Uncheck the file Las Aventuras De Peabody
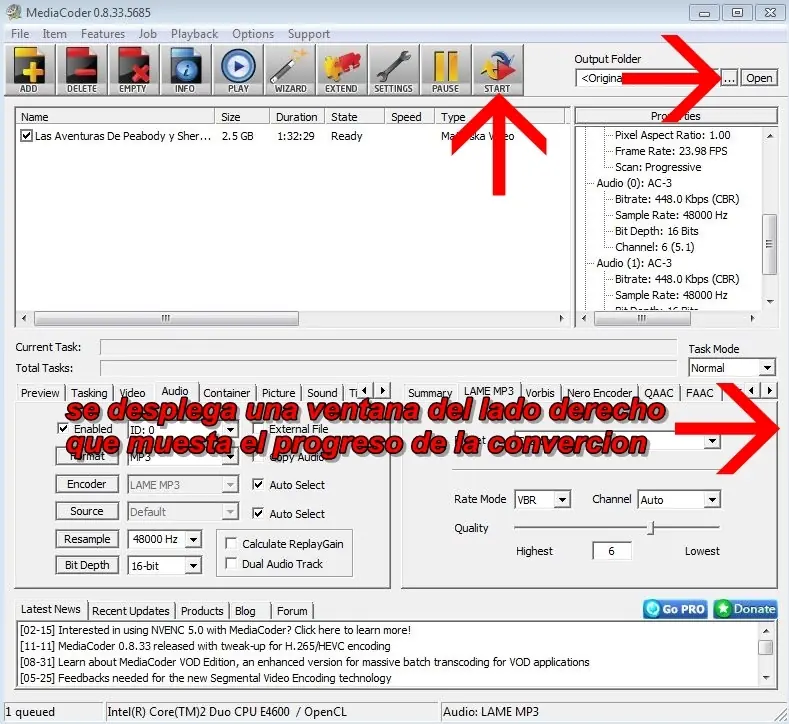The width and height of the screenshot is (789, 724). pos(26,136)
